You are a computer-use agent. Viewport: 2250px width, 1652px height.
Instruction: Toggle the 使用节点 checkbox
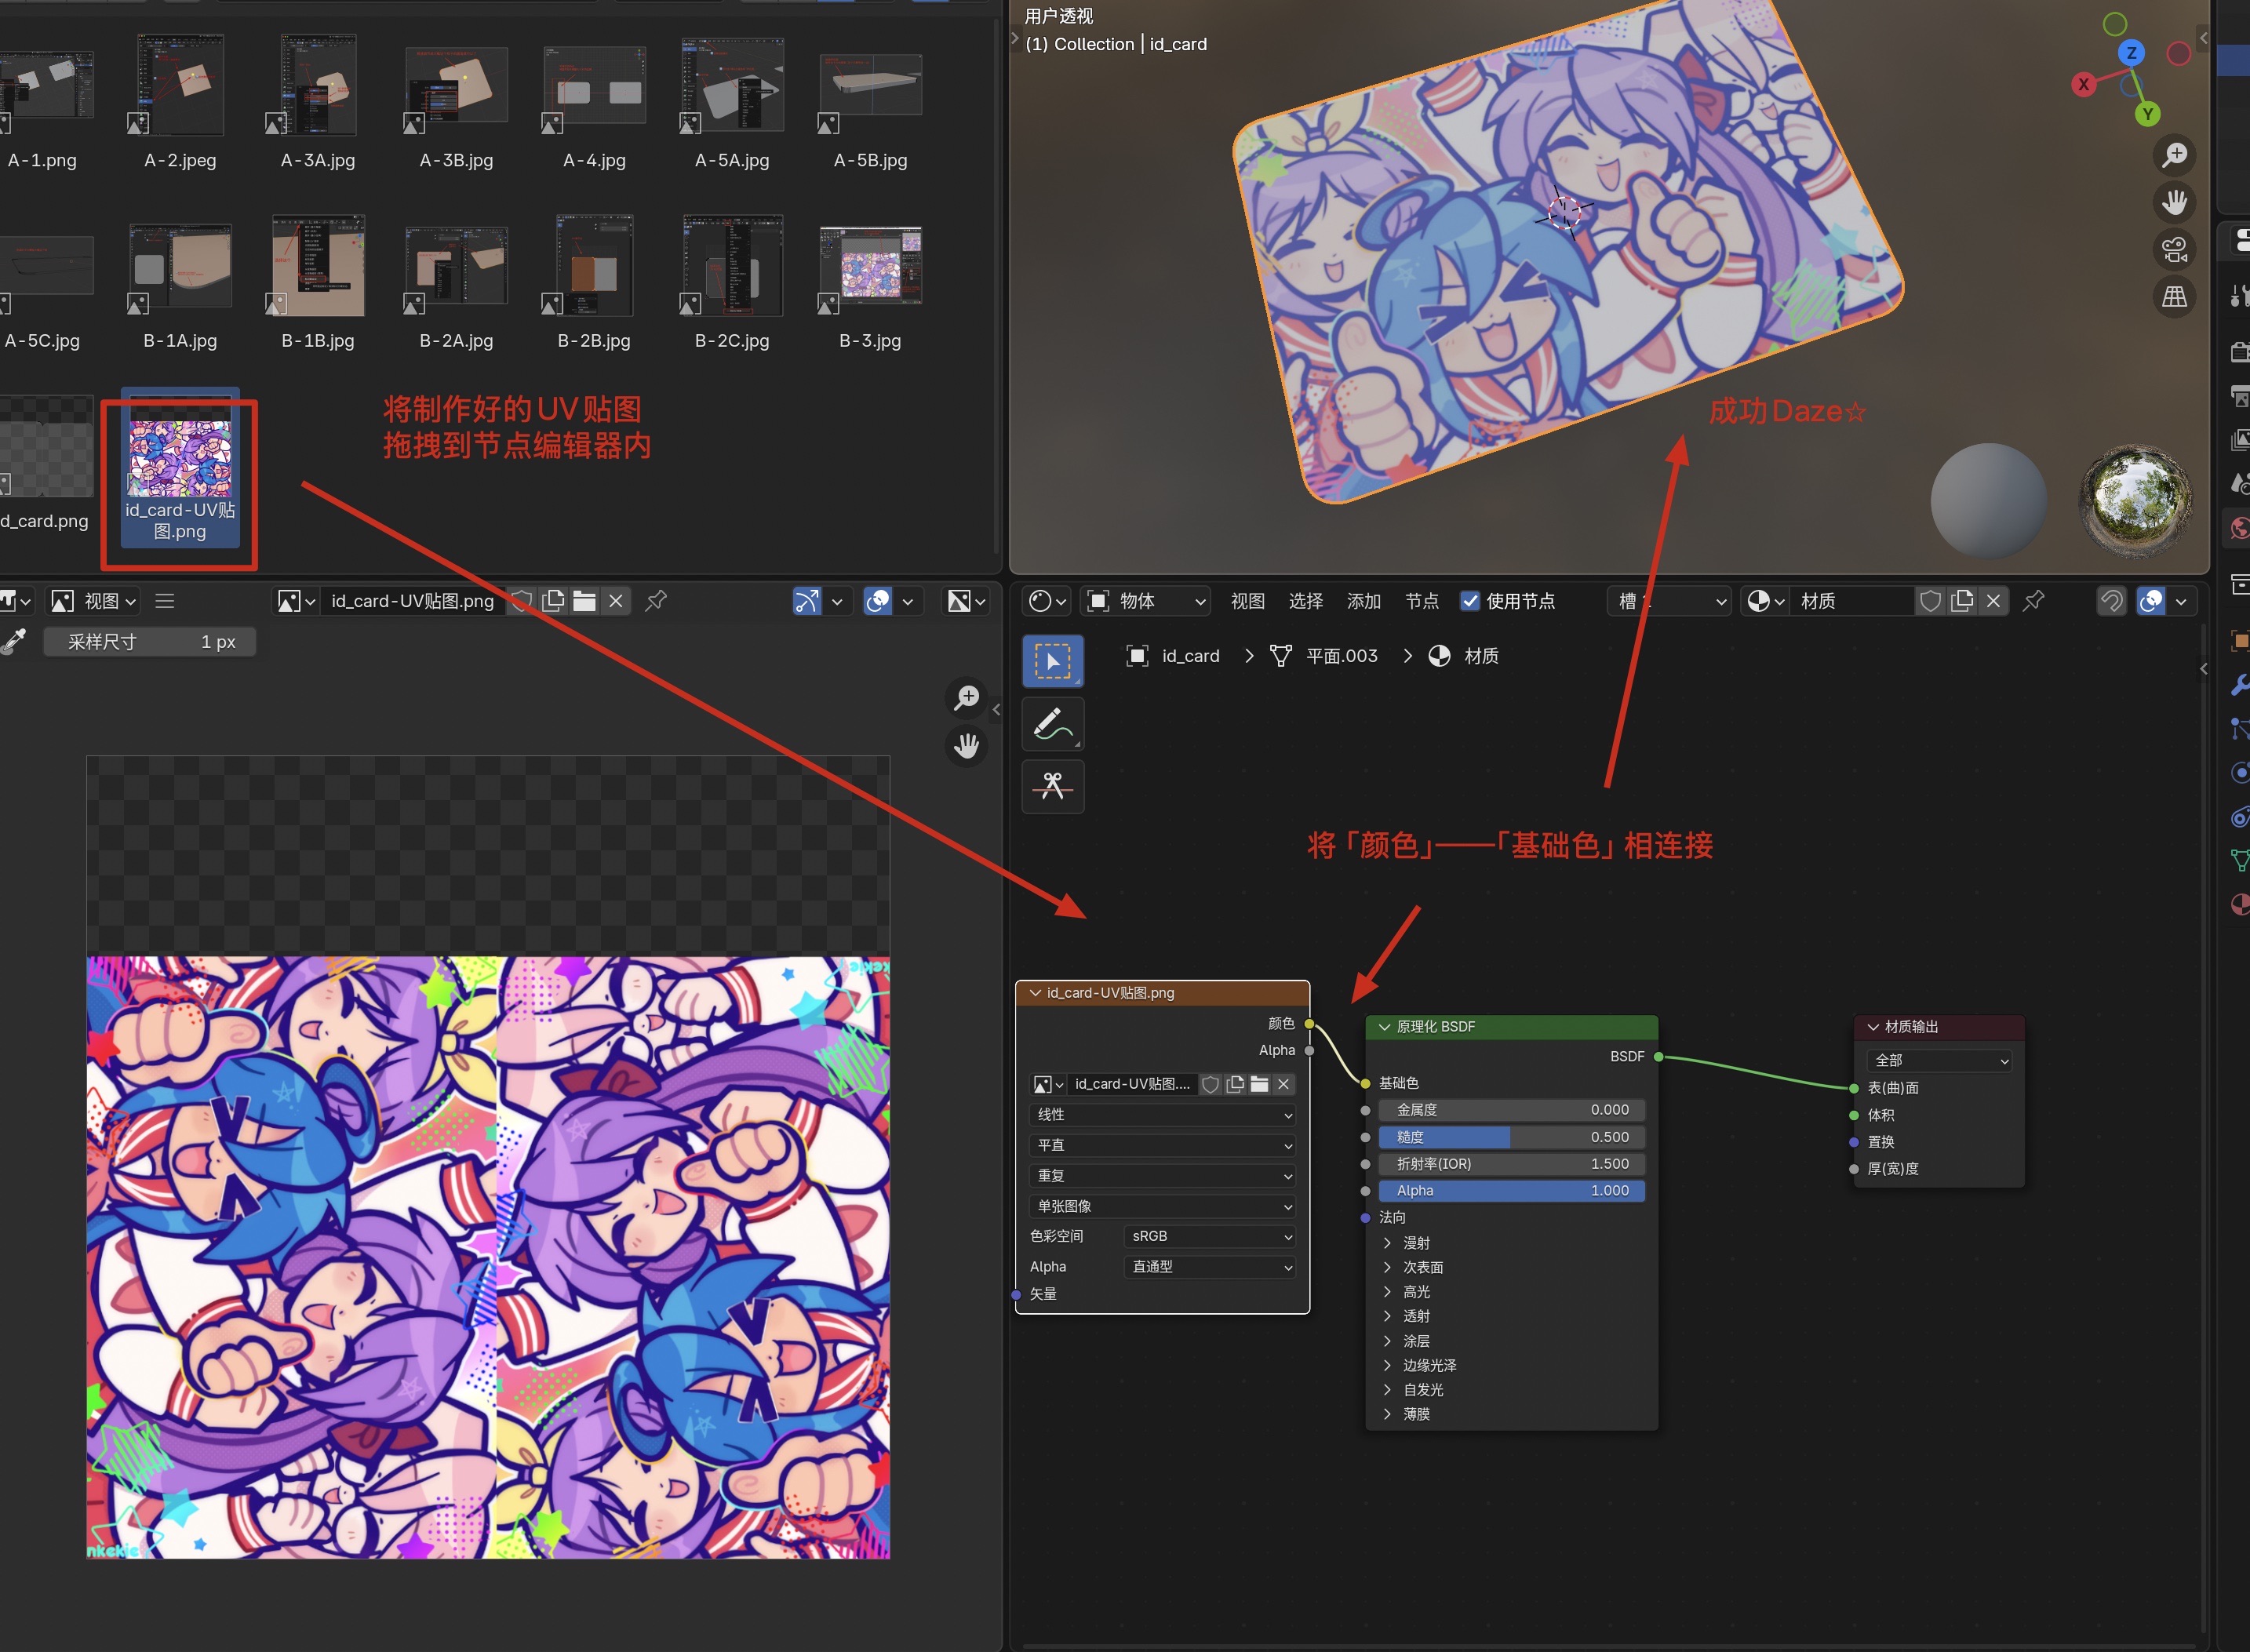pyautogui.click(x=1470, y=601)
